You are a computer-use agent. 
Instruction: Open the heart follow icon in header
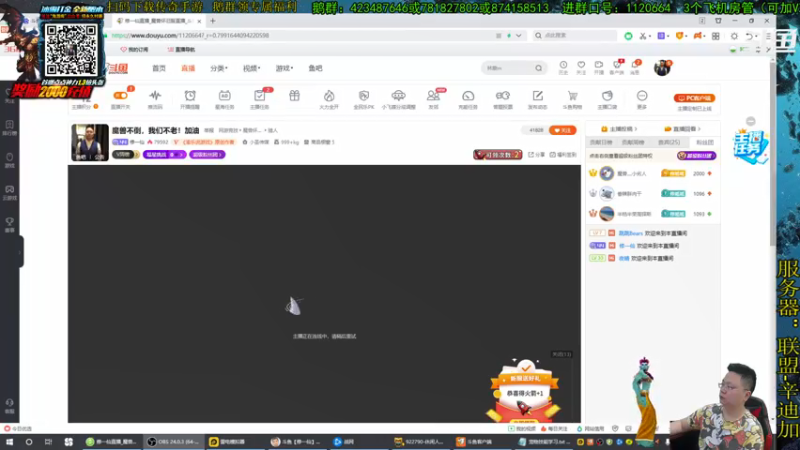581,65
